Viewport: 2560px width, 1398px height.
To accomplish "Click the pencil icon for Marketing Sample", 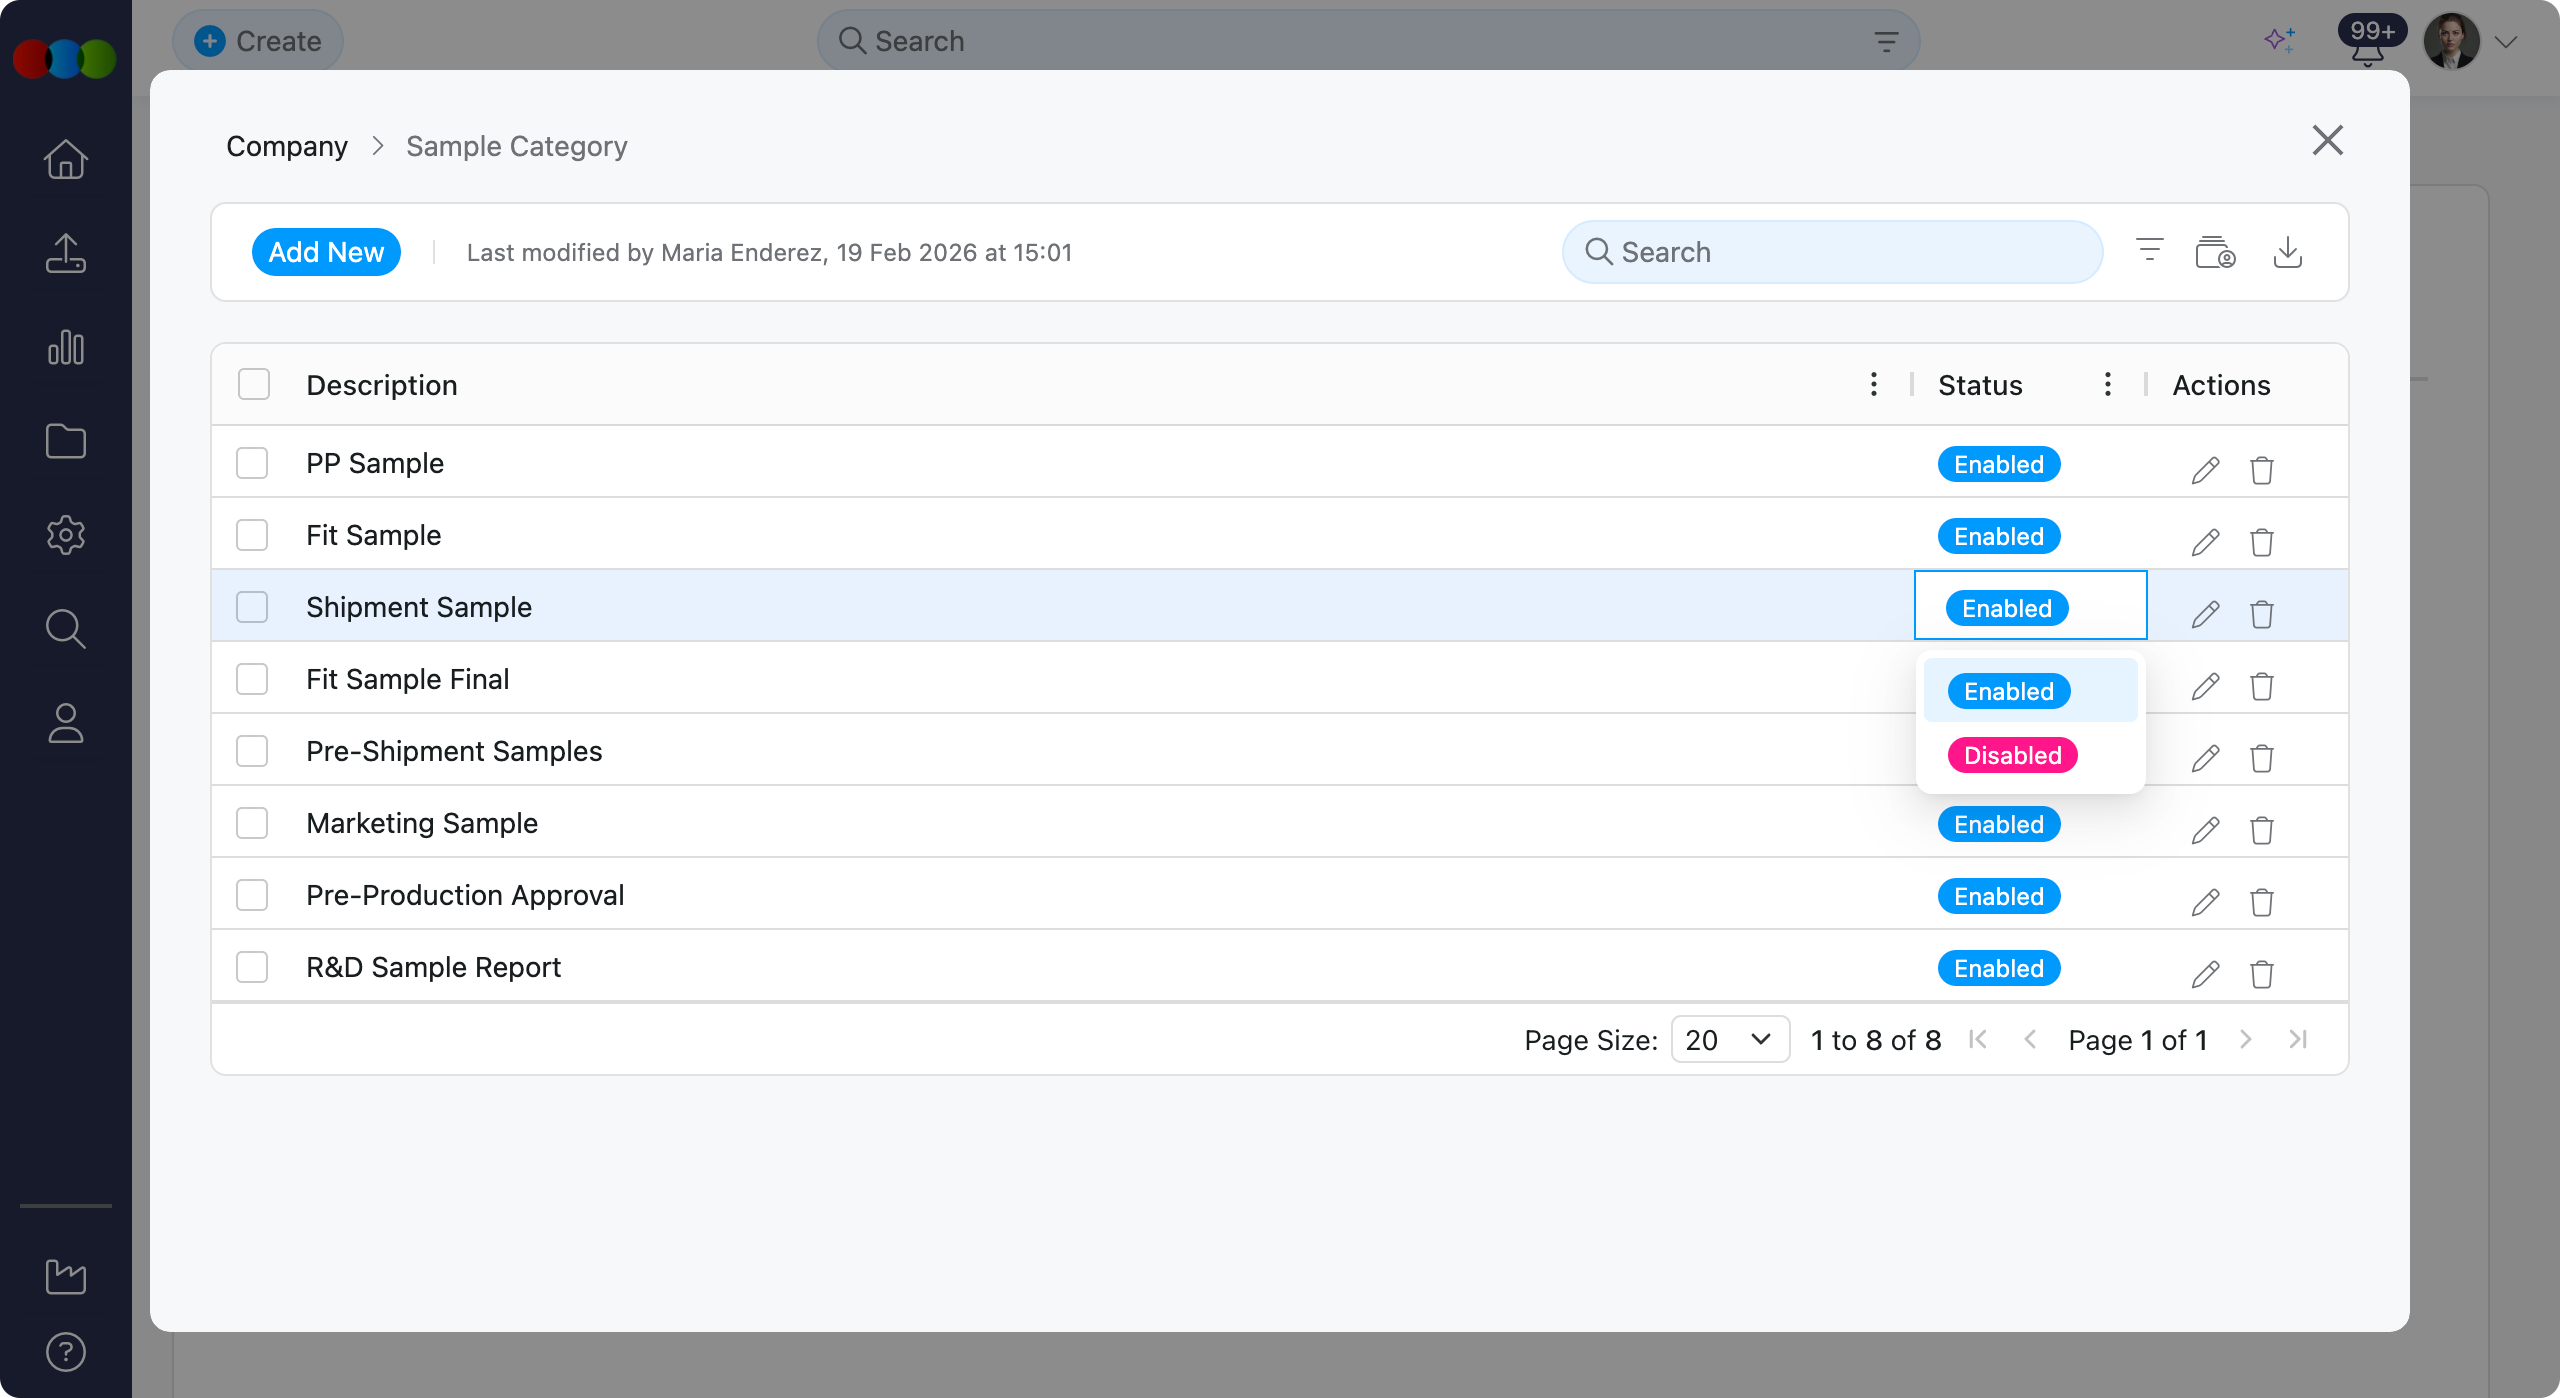I will pos(2205,830).
